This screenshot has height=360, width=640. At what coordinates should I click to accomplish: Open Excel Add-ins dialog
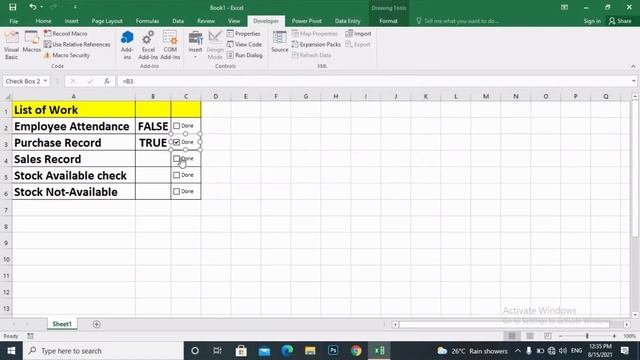(148, 46)
